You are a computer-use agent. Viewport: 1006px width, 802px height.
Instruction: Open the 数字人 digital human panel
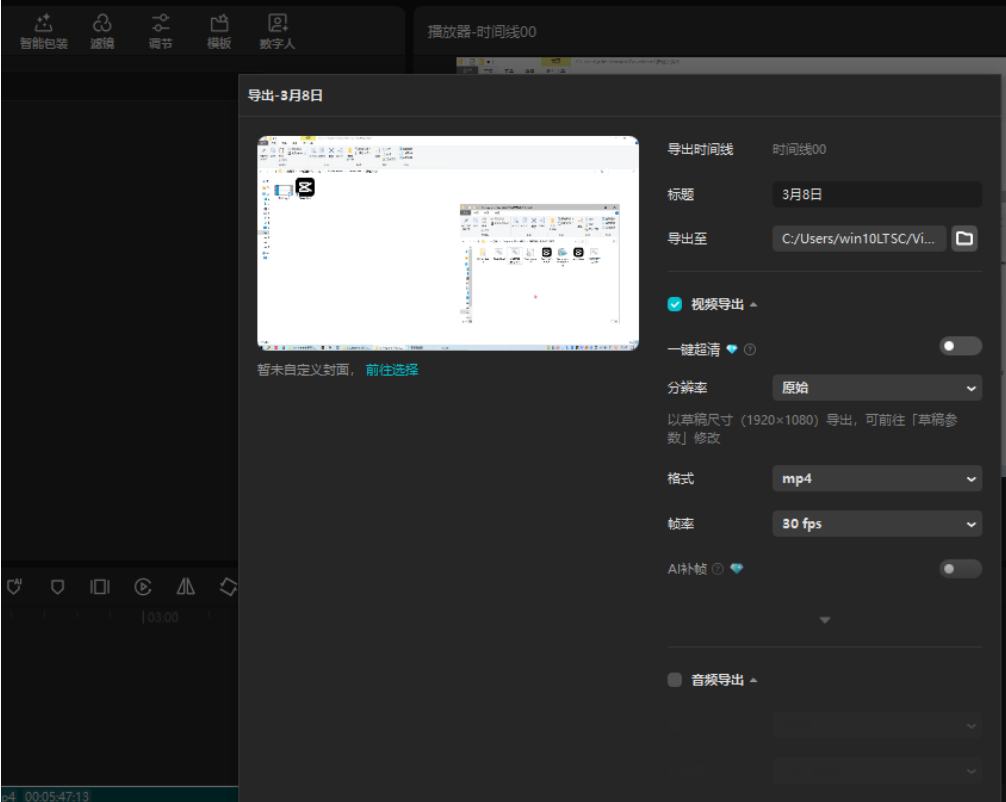pyautogui.click(x=277, y=32)
